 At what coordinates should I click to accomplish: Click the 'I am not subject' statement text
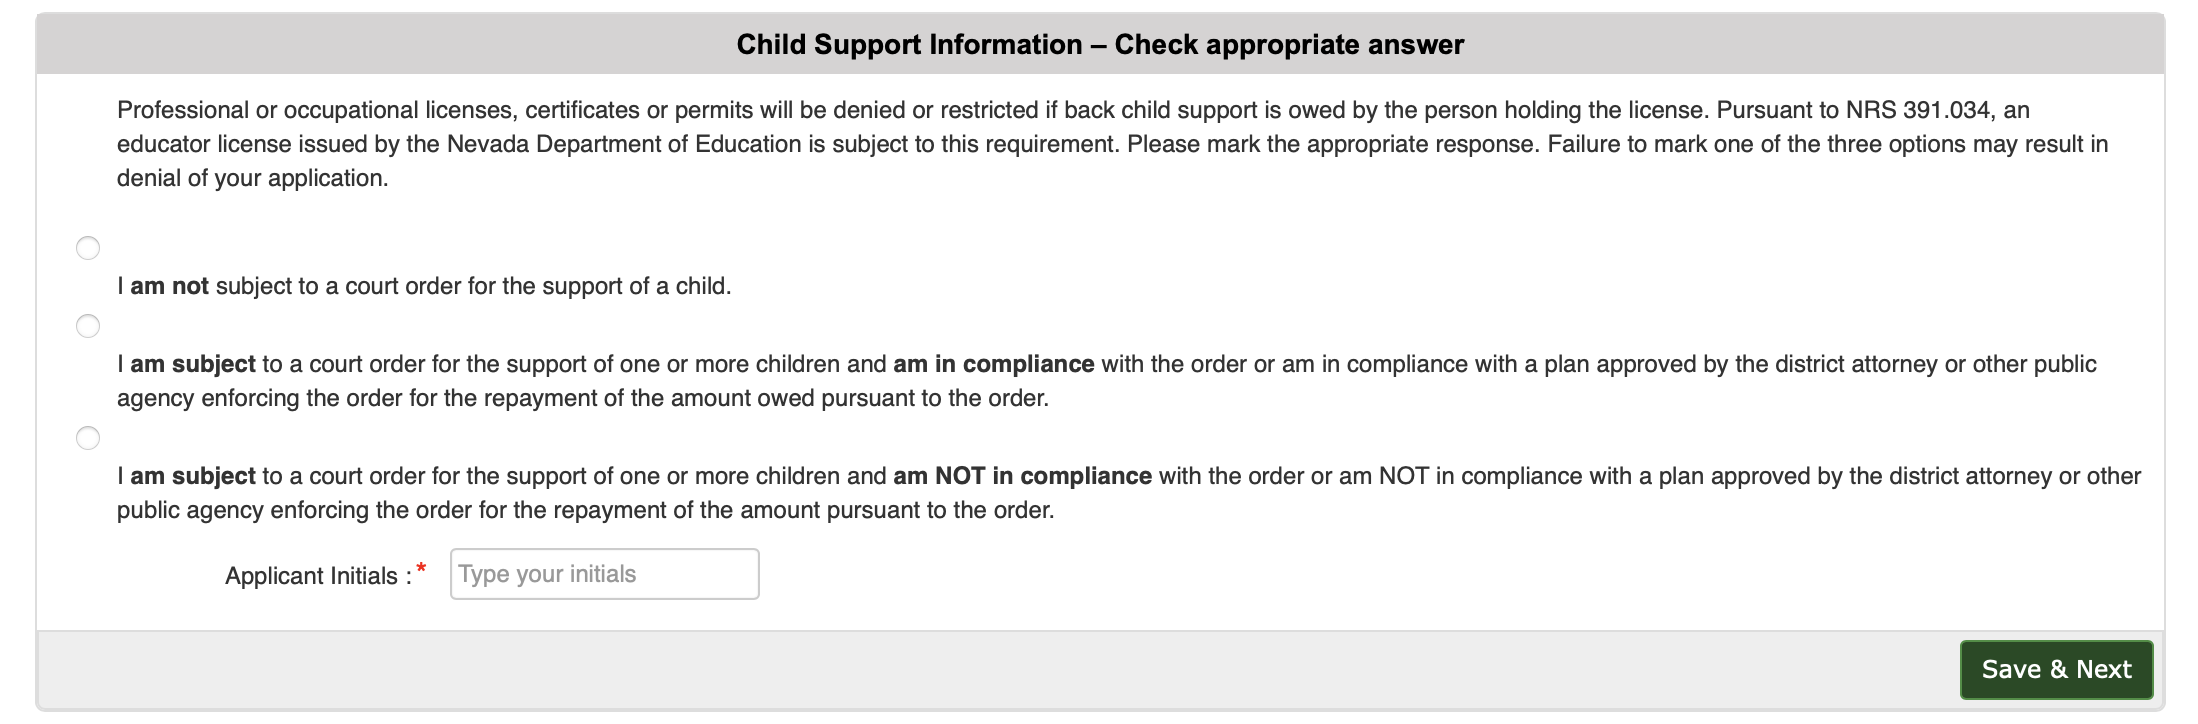pos(424,285)
